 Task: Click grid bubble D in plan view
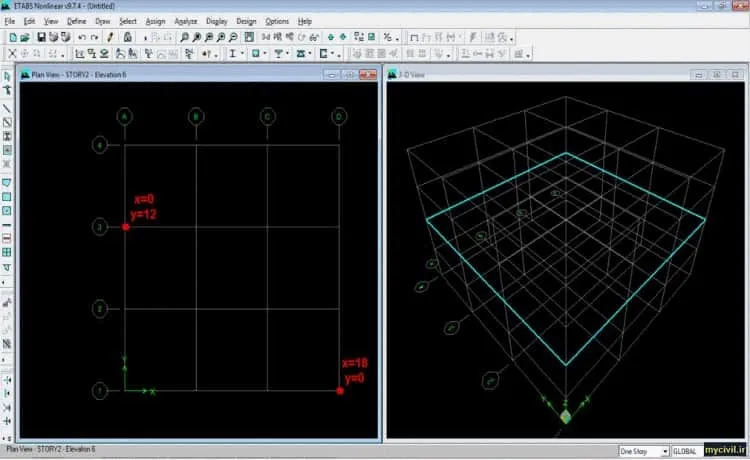coord(339,116)
